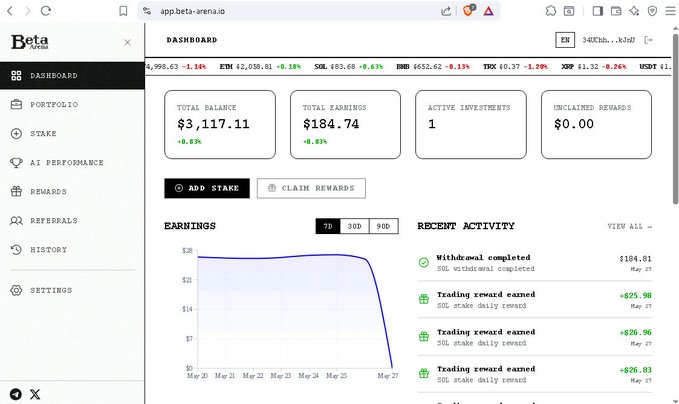This screenshot has width=679, height=404.
Task: Open Portfolio in sidebar
Action: point(72,104)
